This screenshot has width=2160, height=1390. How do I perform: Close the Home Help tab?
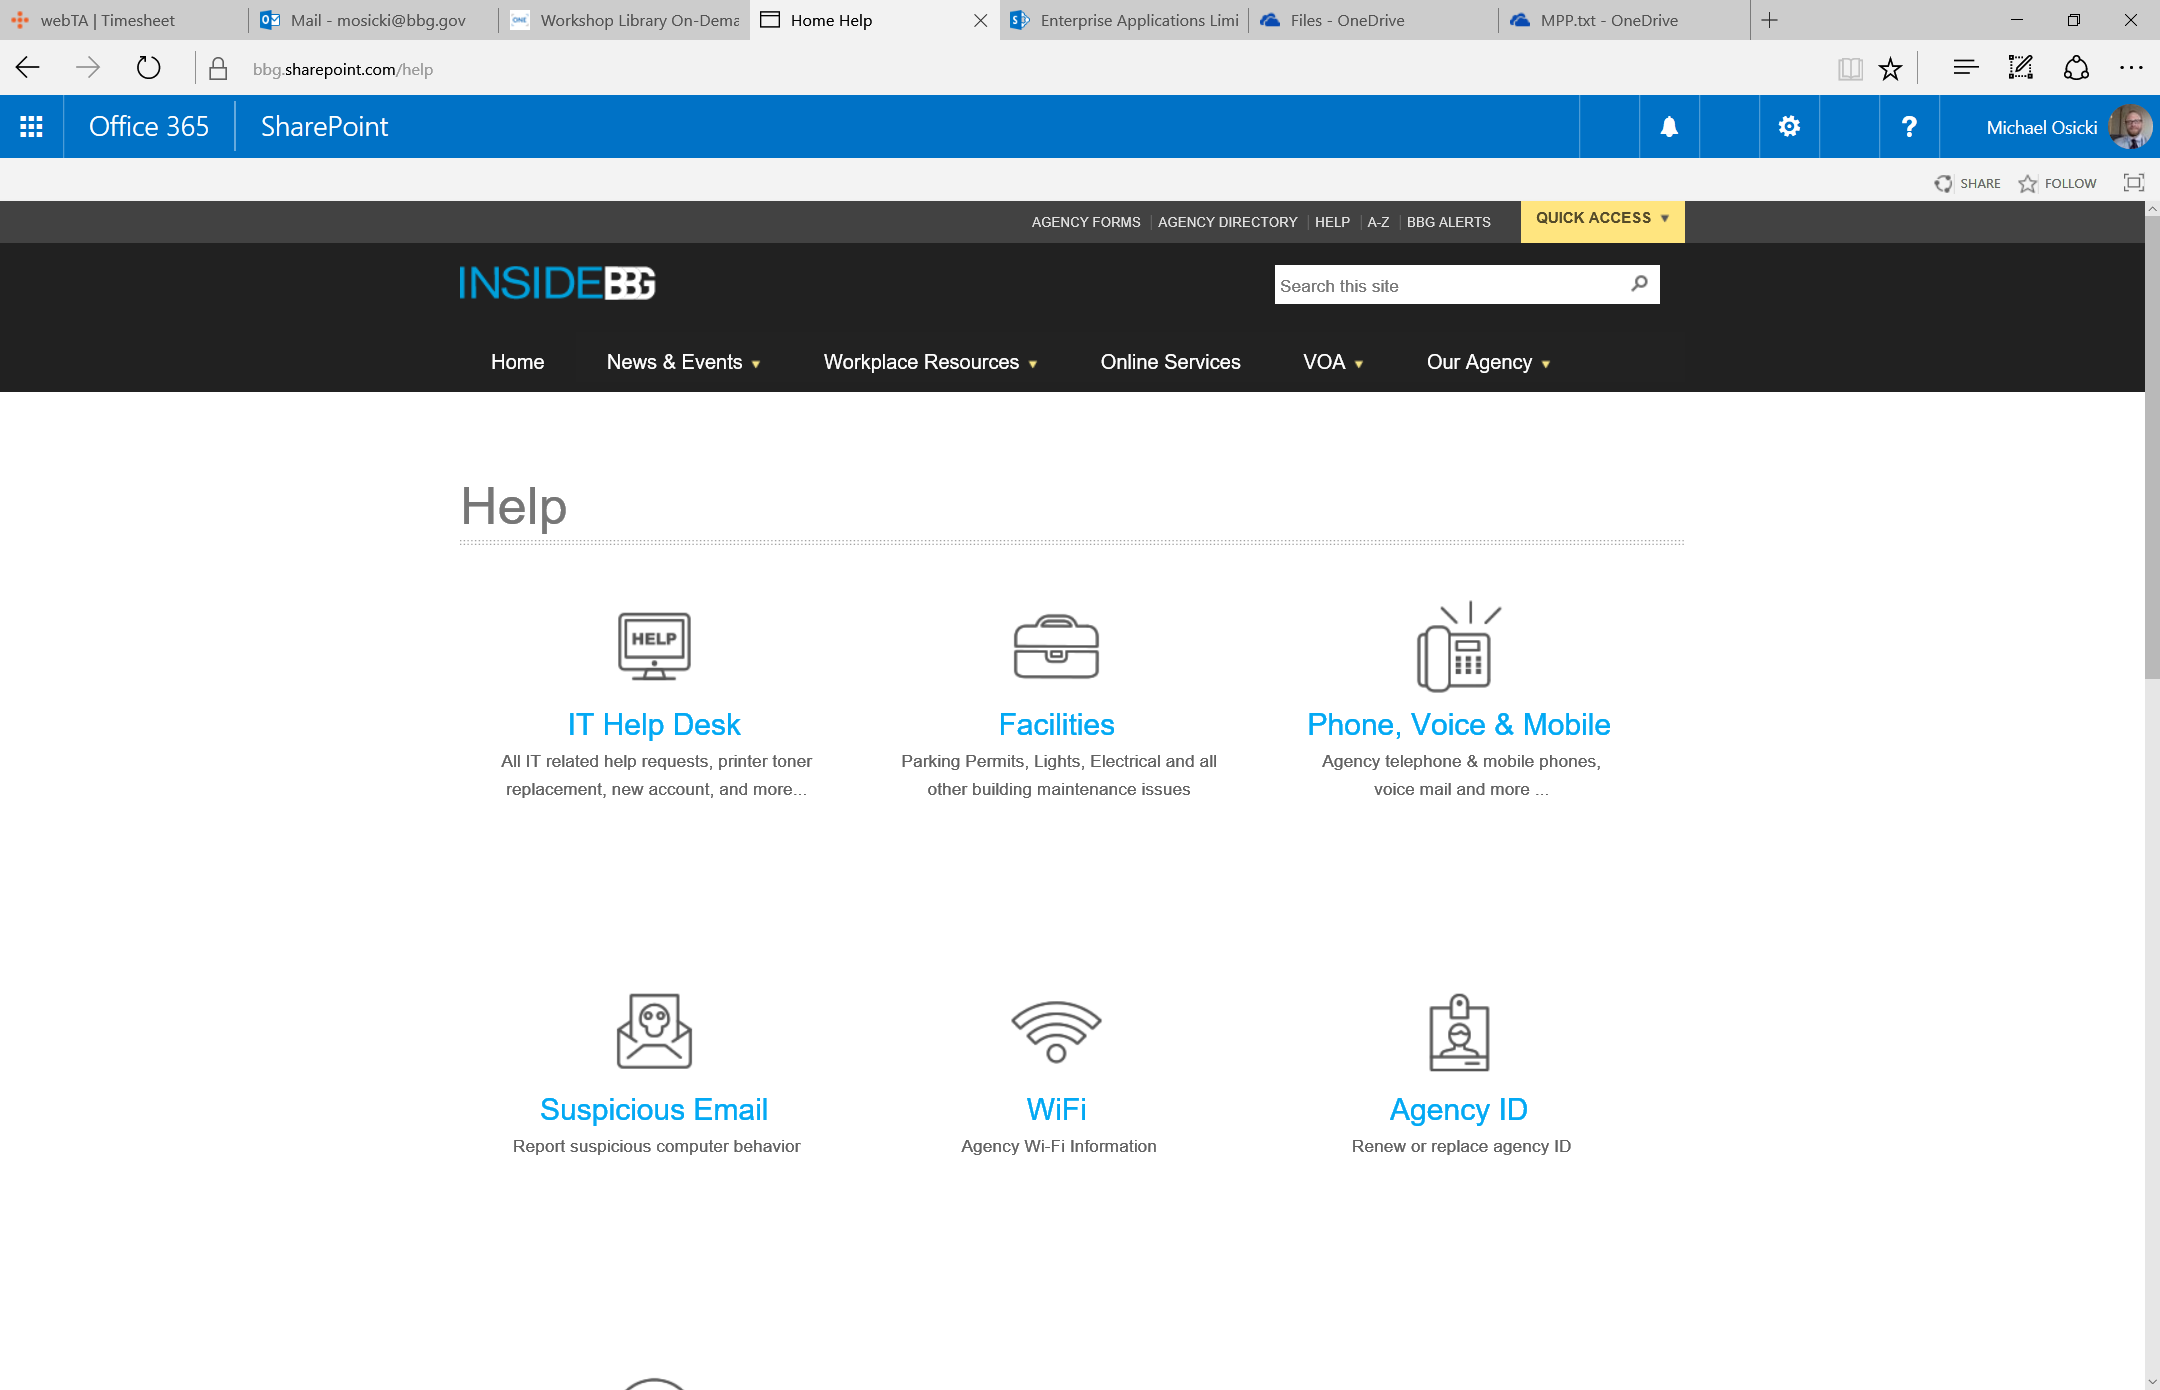pos(980,20)
